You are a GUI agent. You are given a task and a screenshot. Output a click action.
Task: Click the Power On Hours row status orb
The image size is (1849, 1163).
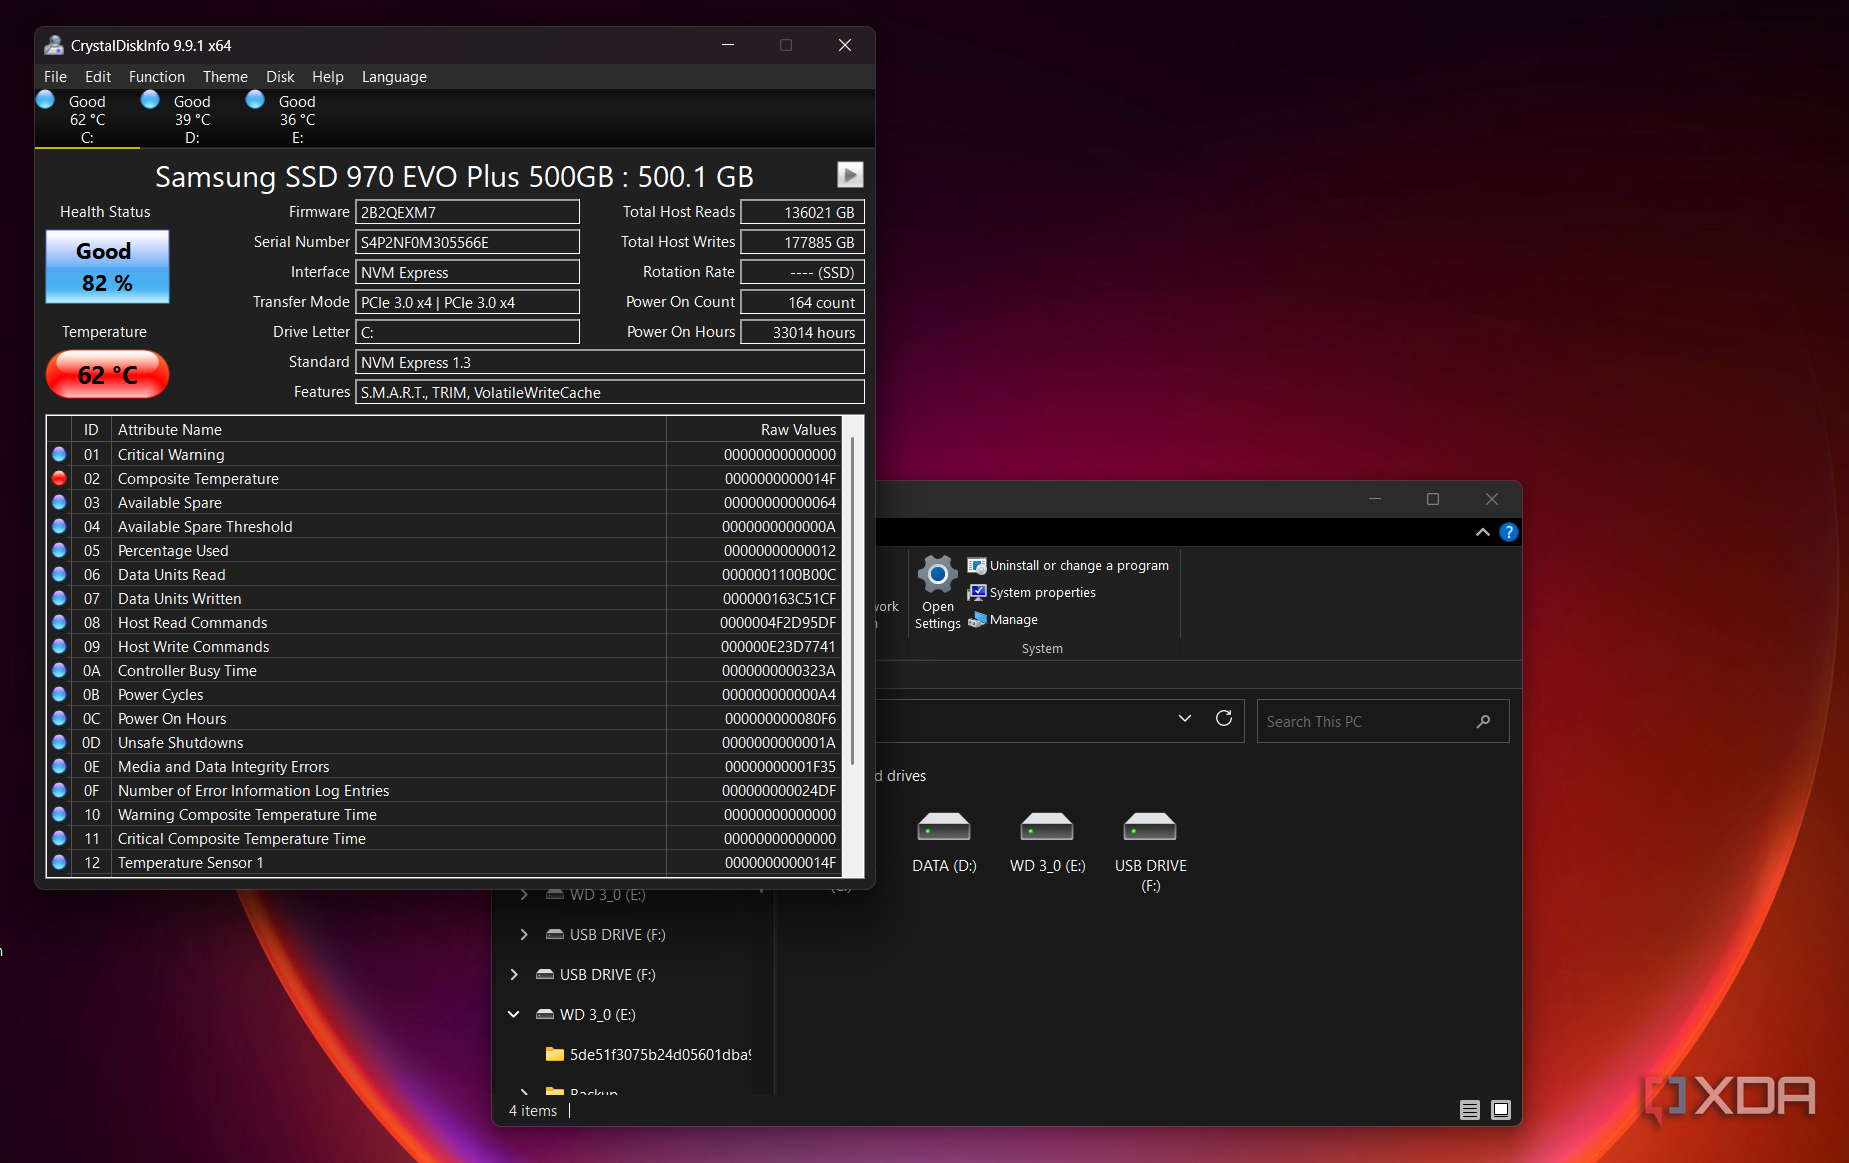pos(59,718)
